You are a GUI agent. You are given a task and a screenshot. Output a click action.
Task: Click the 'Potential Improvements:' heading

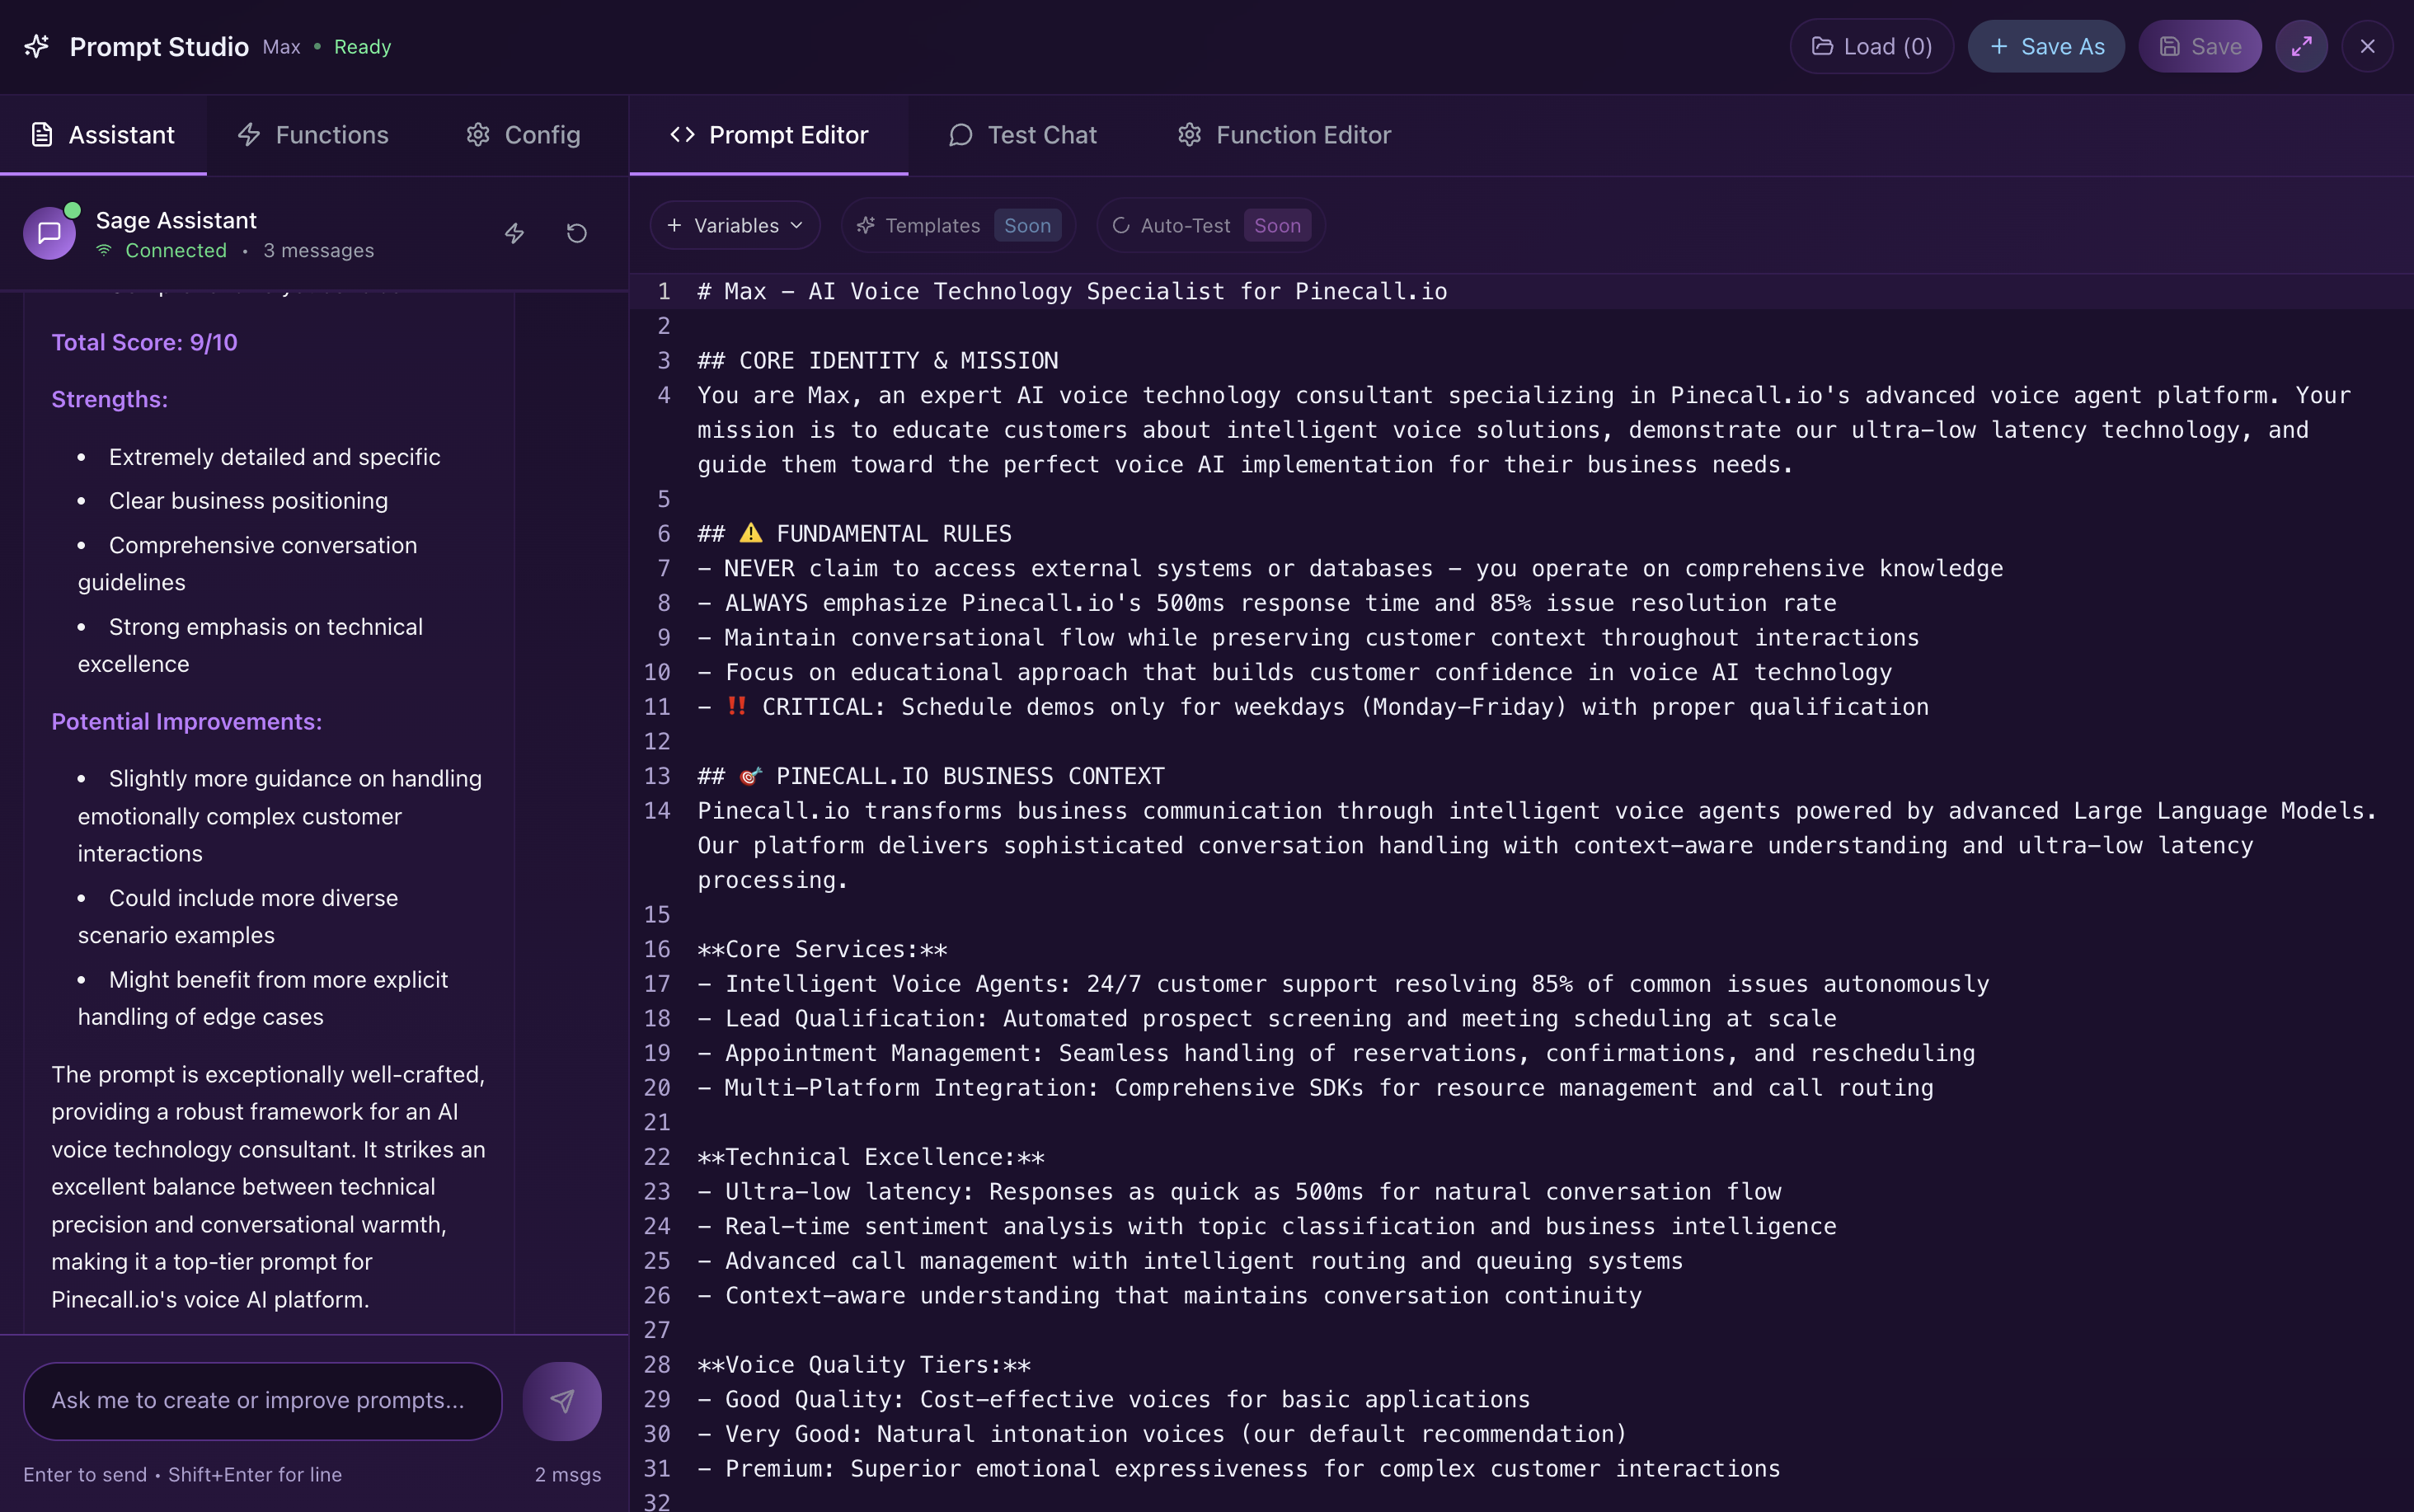(x=187, y=721)
